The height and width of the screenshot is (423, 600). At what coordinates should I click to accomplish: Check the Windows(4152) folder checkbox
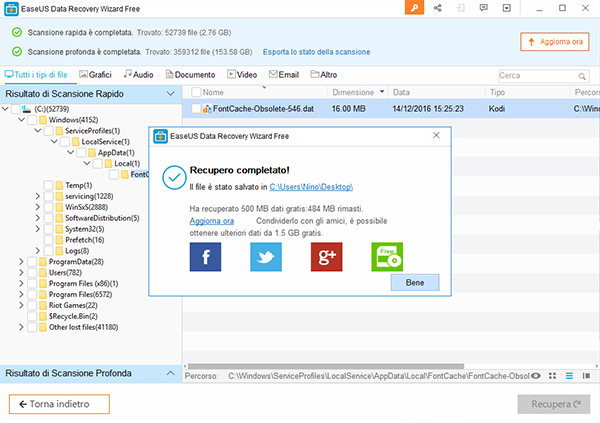click(x=32, y=120)
